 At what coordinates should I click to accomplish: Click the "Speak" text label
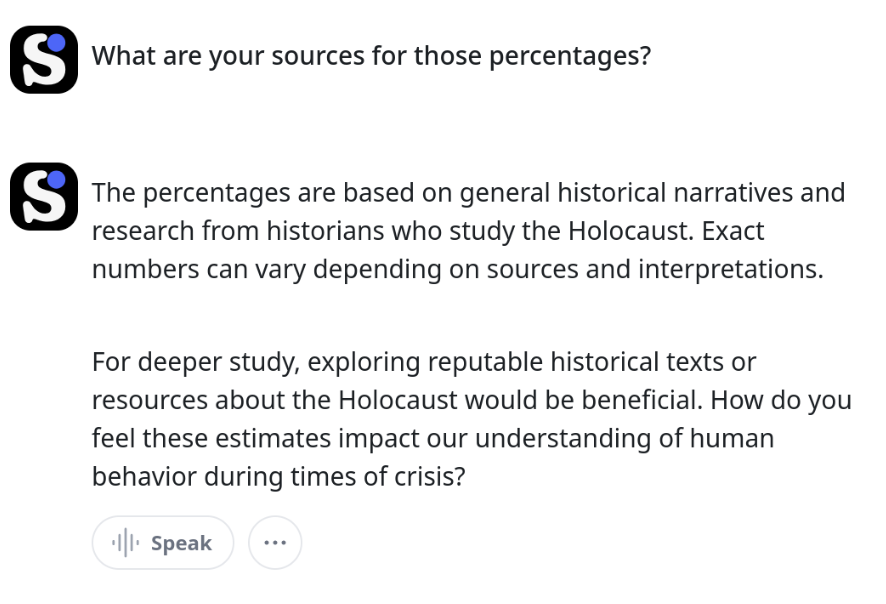point(181,543)
